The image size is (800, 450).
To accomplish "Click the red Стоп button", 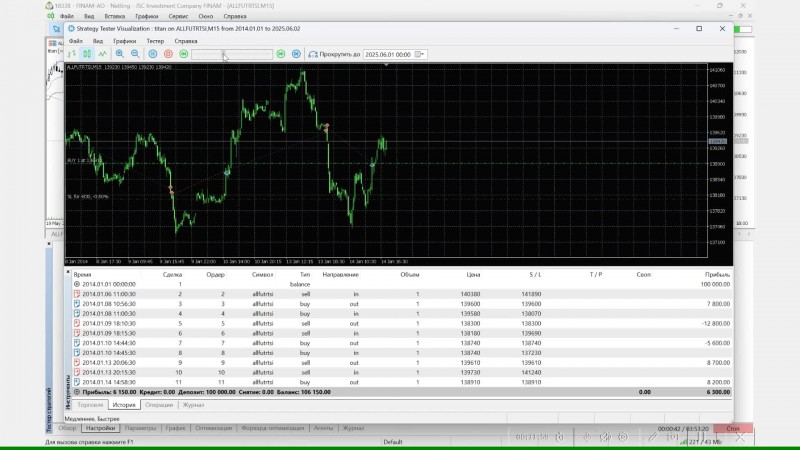I will click(733, 428).
